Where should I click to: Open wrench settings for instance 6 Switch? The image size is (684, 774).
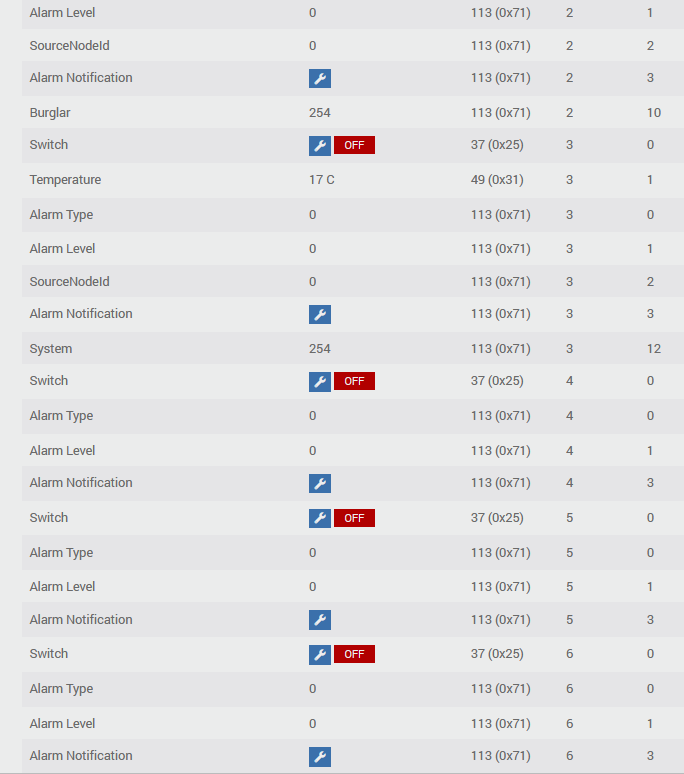(320, 655)
